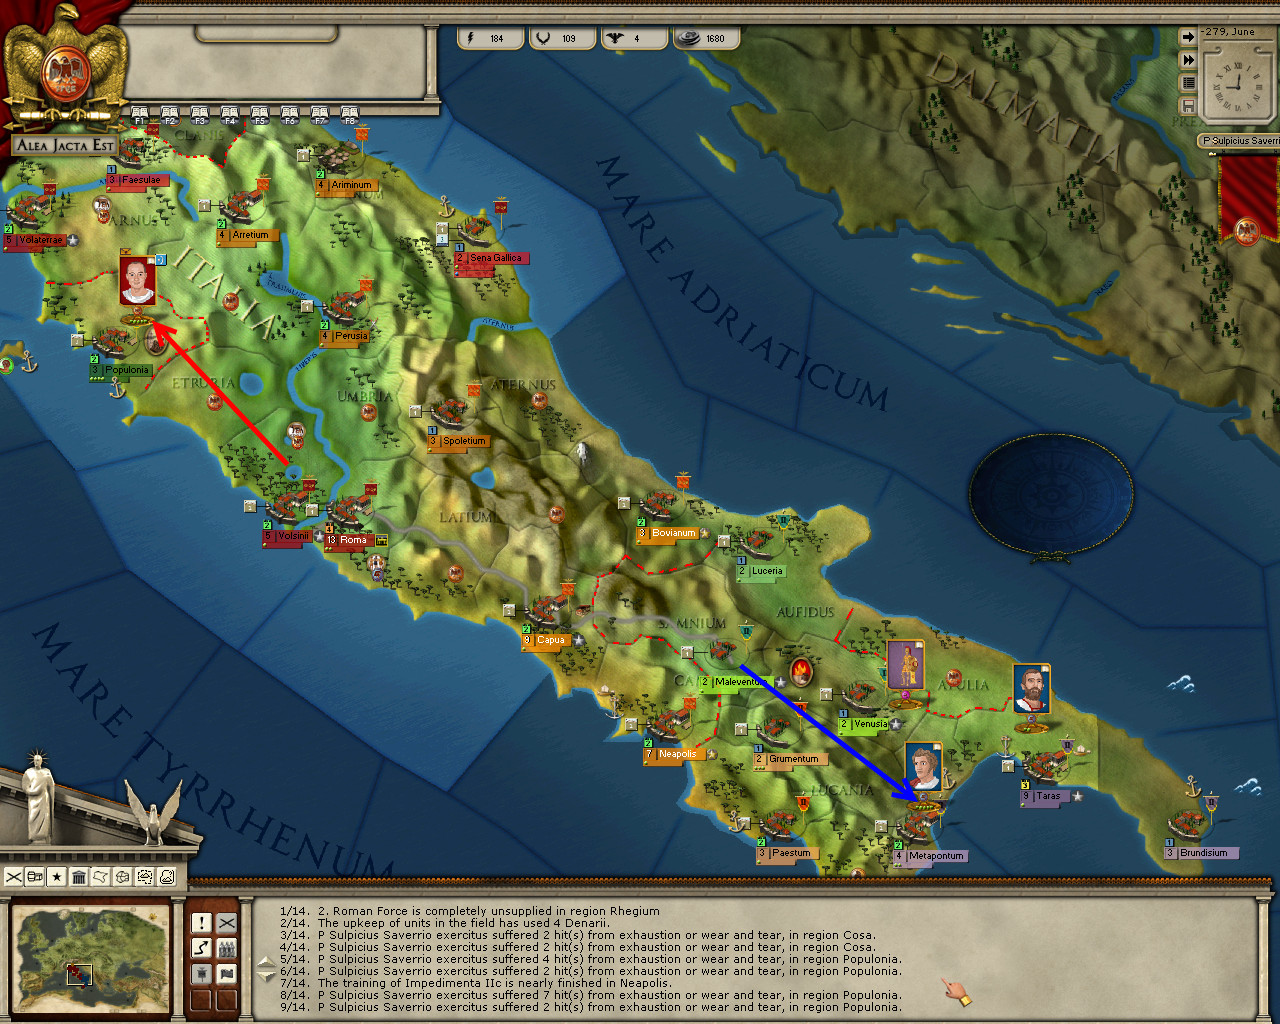Open the F4 ledger tab
This screenshot has height=1024, width=1280.
coord(230,116)
